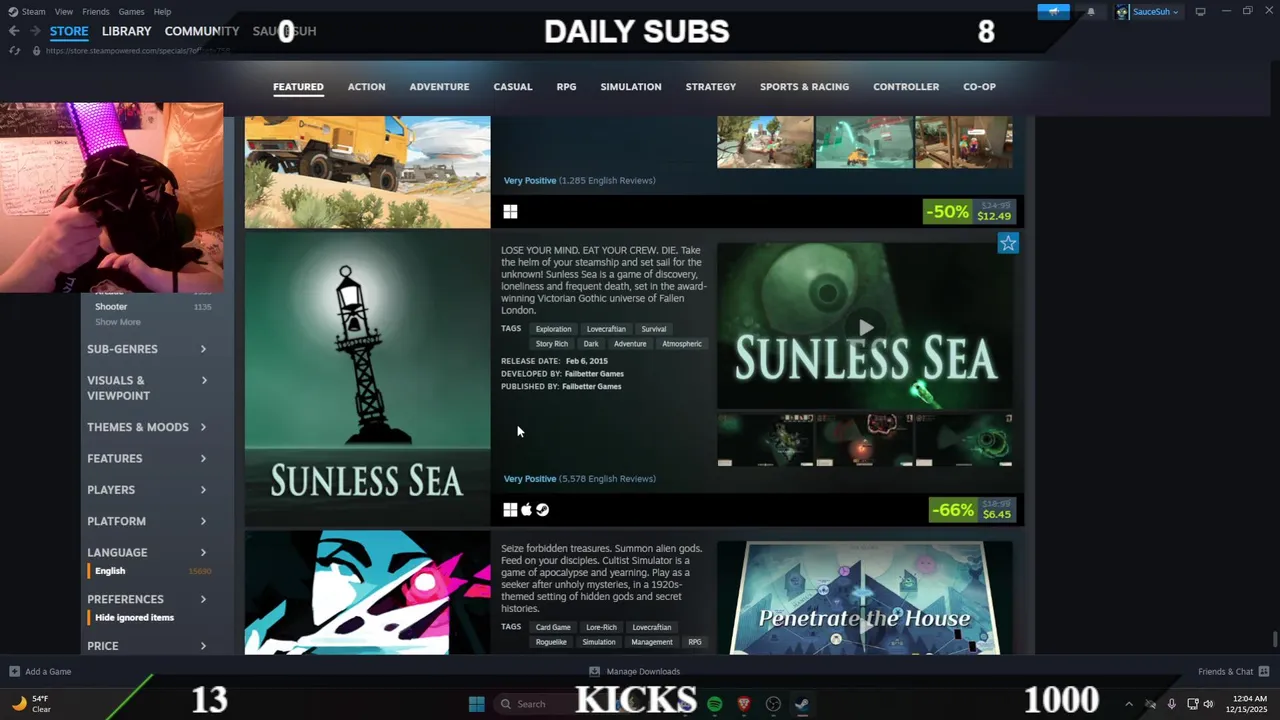
Task: Open the notifications bell
Action: (1091, 12)
